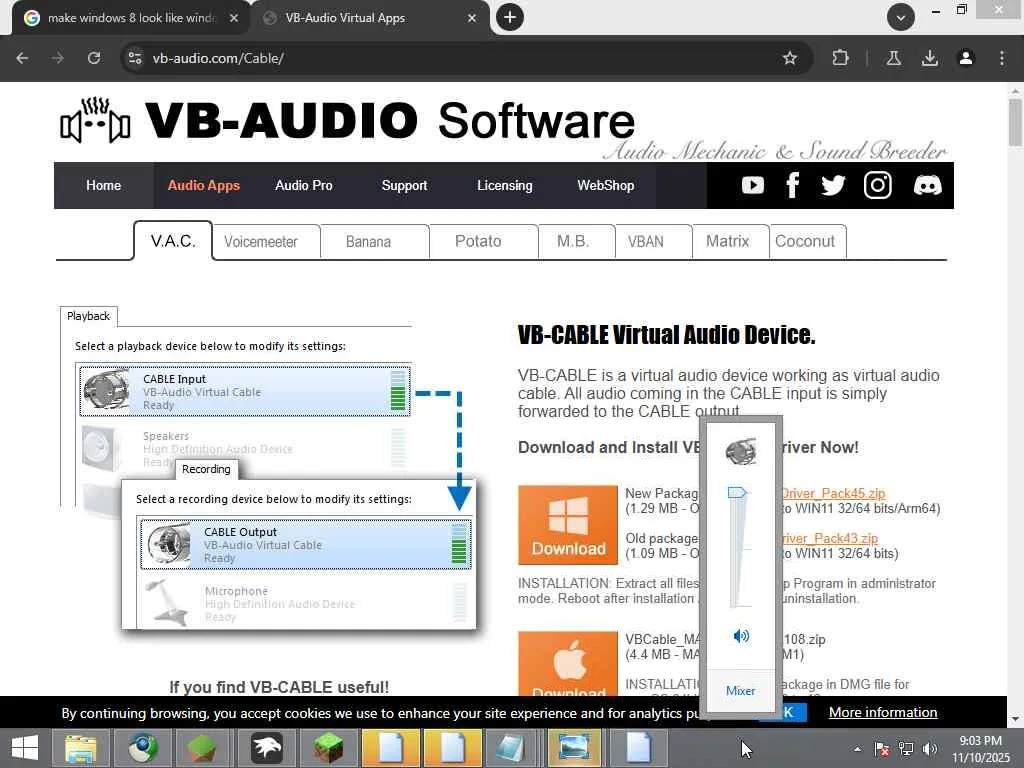
Task: View site information icon in address bar
Action: coord(135,58)
